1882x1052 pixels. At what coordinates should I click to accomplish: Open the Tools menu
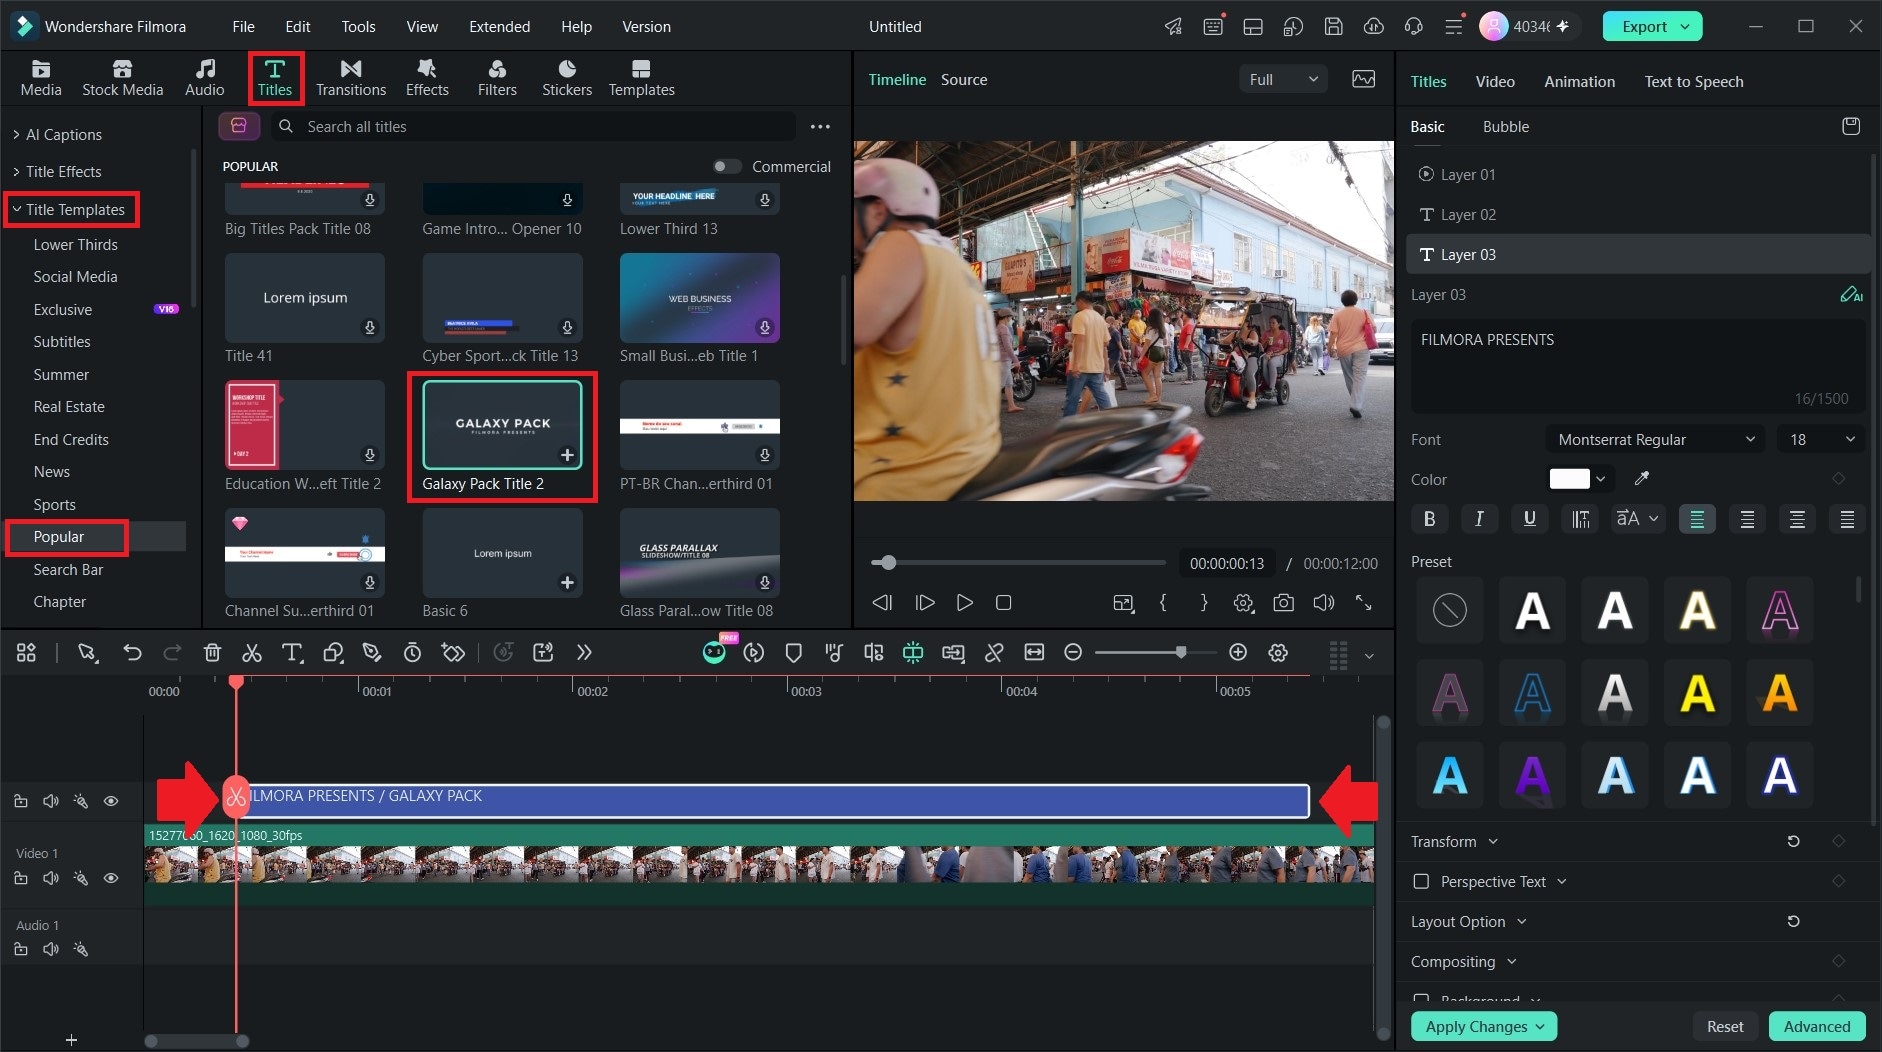pyautogui.click(x=358, y=27)
